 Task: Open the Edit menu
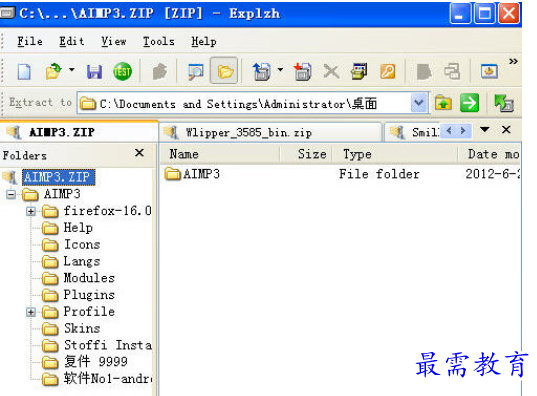tap(72, 41)
